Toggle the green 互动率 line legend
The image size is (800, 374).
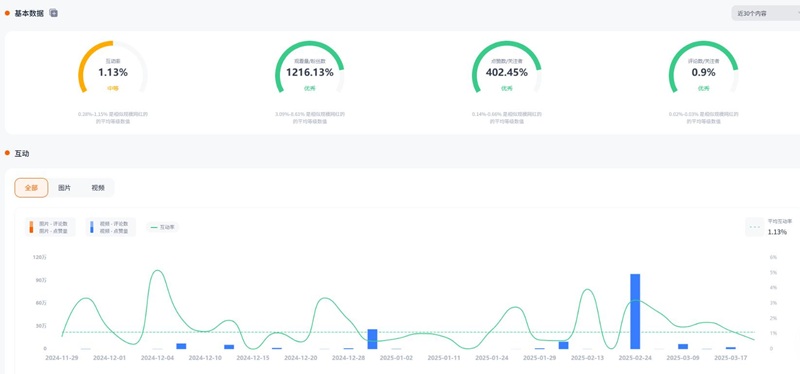[162, 227]
